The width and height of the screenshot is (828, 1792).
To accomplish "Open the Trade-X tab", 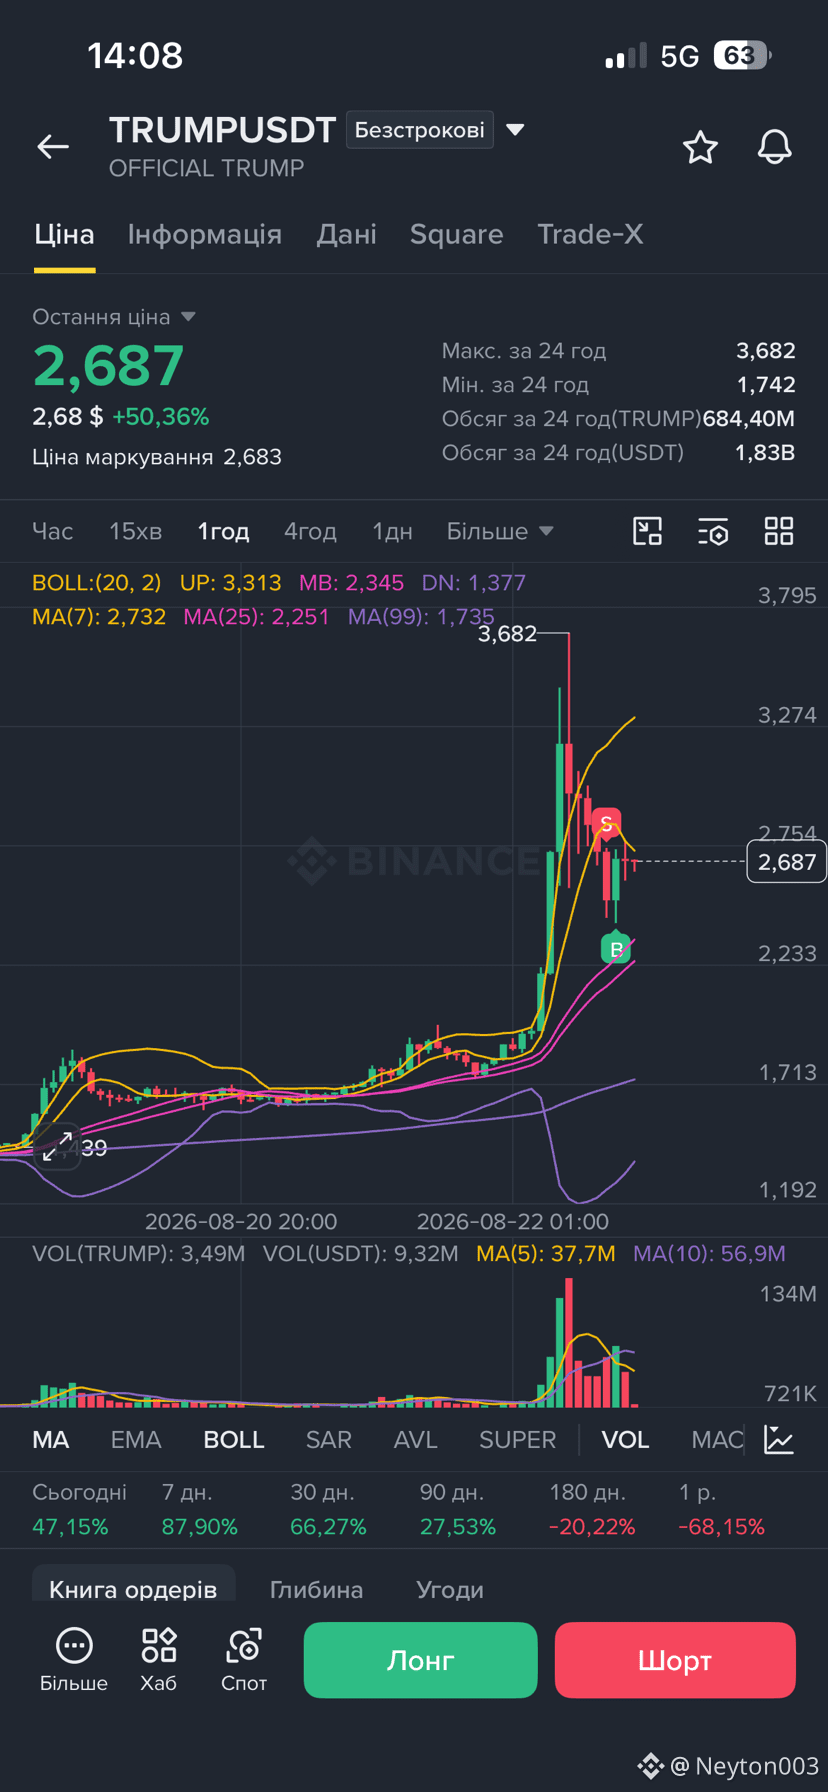I will 590,235.
